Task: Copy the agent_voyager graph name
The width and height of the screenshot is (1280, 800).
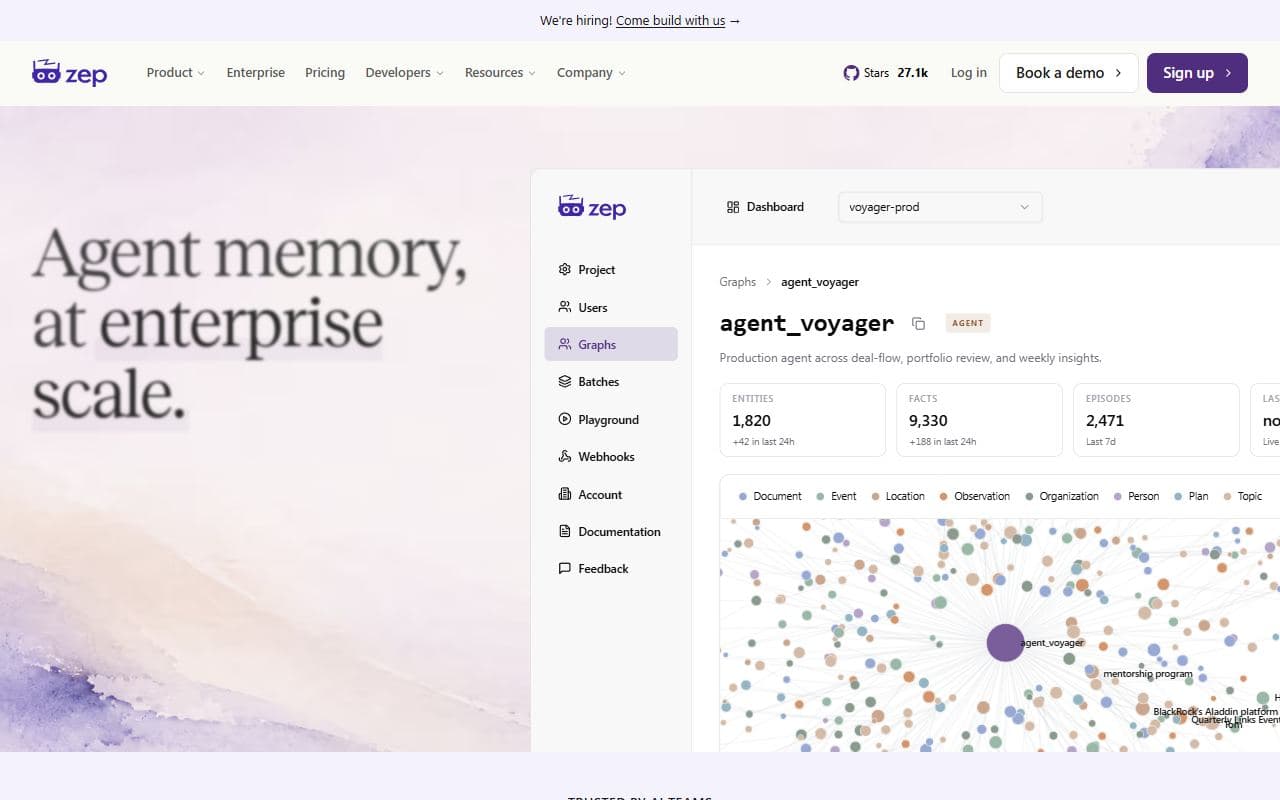Action: tap(918, 323)
